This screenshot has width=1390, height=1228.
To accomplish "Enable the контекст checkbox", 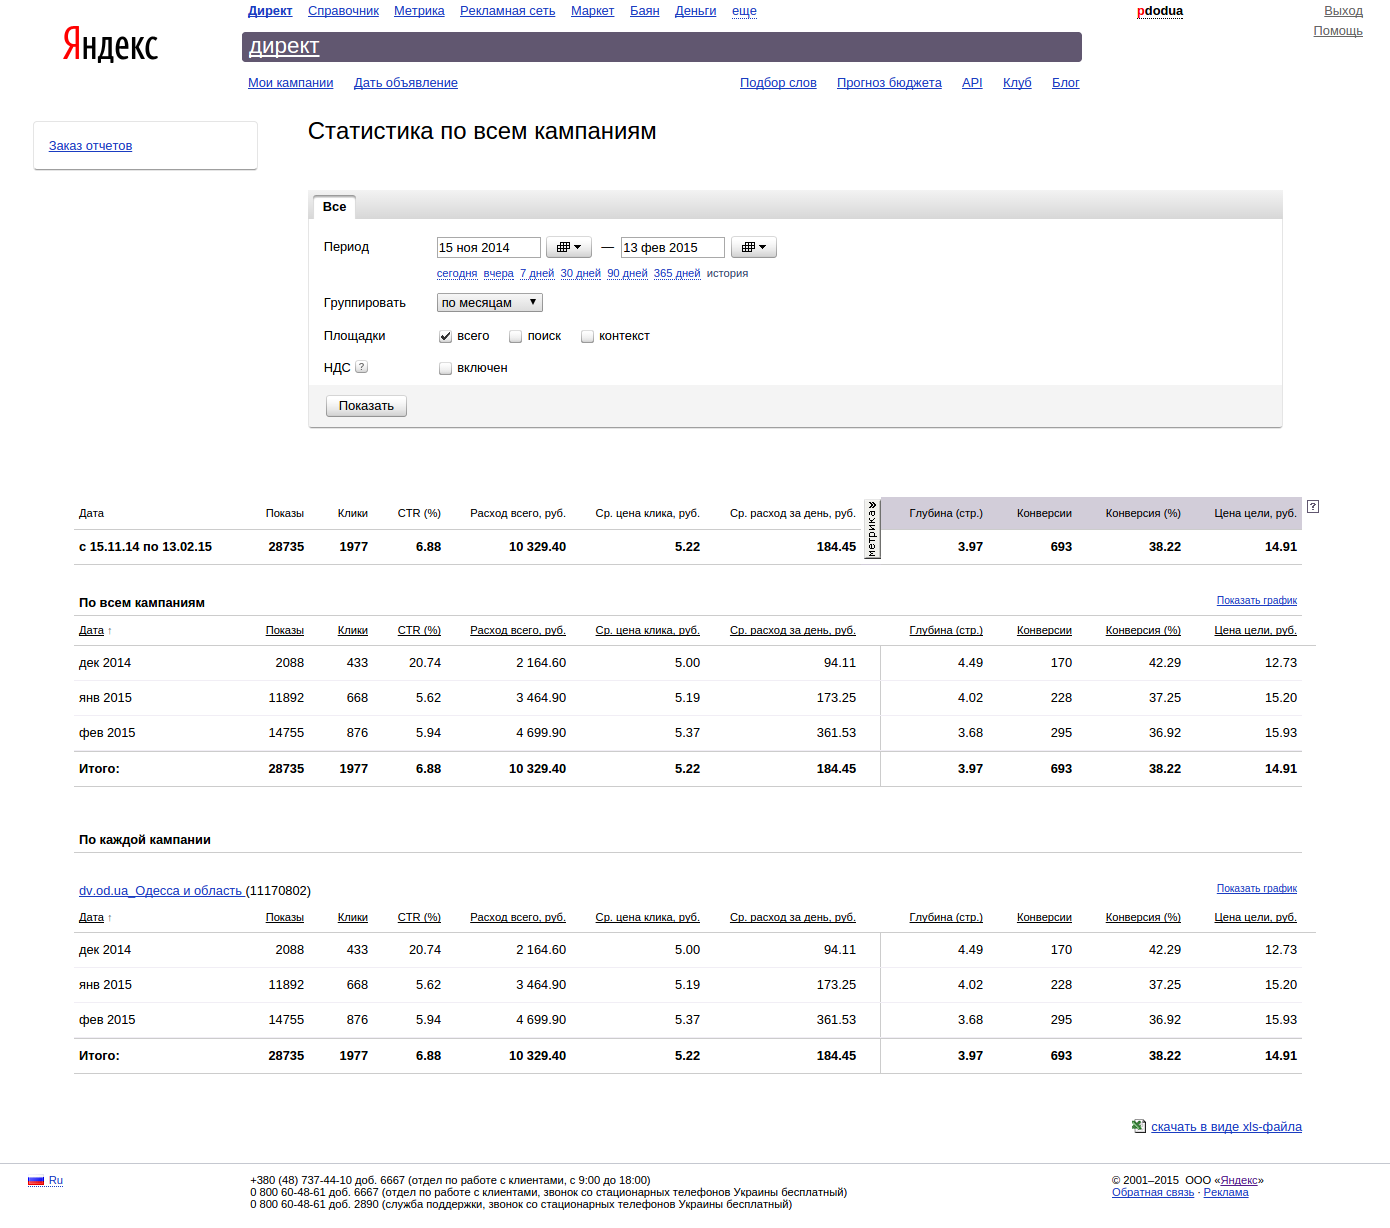I will (x=588, y=337).
